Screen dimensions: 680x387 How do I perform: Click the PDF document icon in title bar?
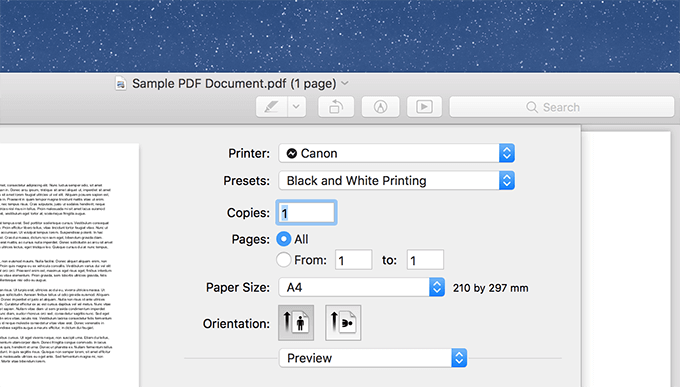pyautogui.click(x=121, y=83)
